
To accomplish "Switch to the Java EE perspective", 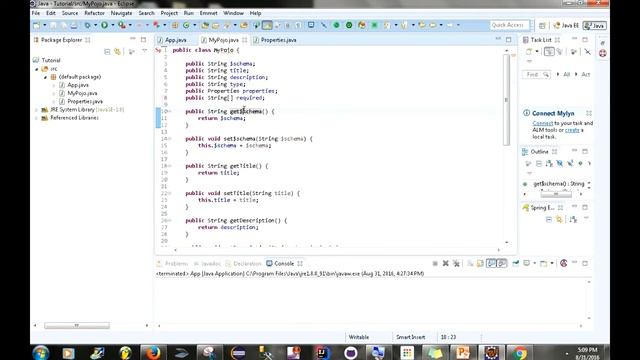I will pos(566,25).
